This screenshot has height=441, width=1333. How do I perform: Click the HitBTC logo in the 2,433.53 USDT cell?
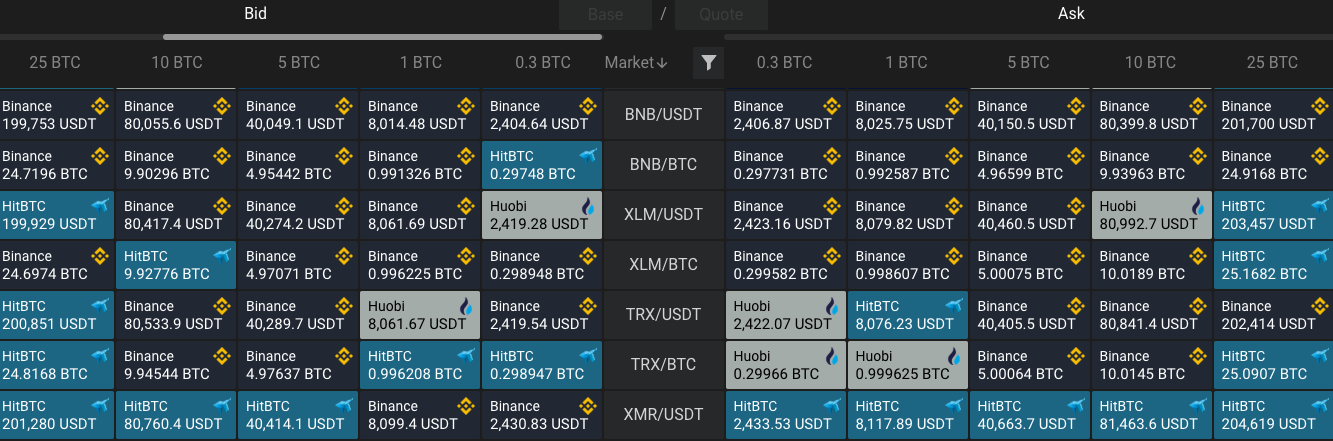click(832, 406)
